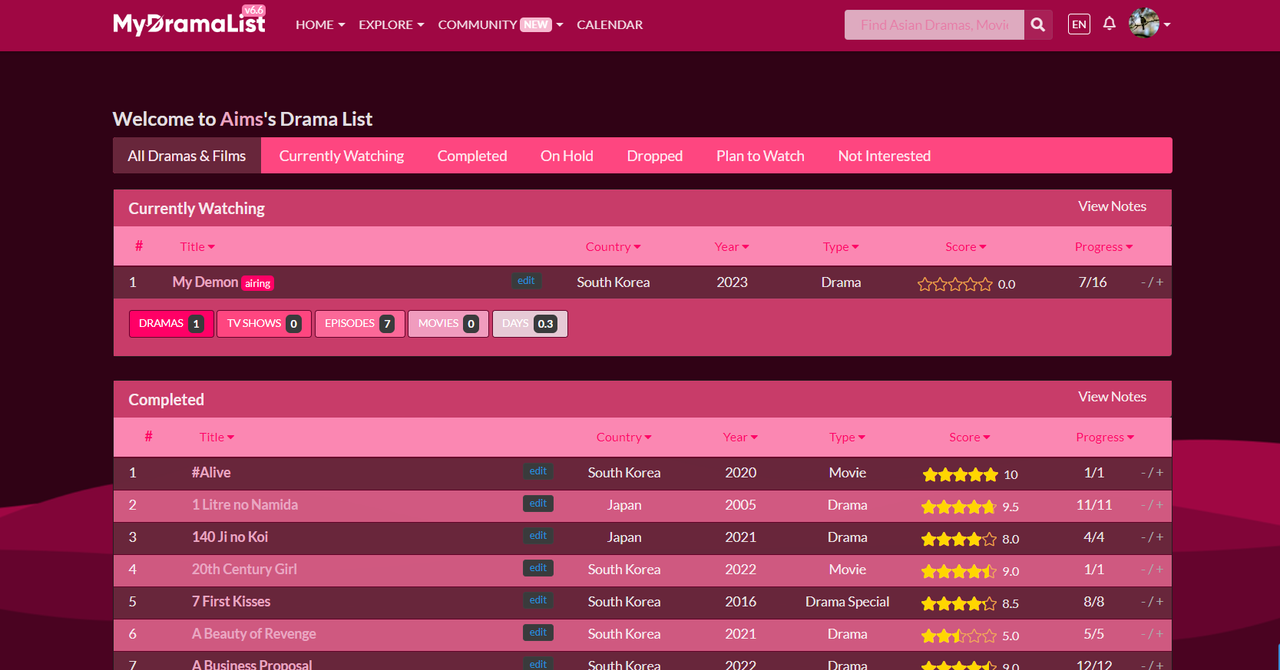
Task: Click the EN language selector
Action: coord(1079,24)
